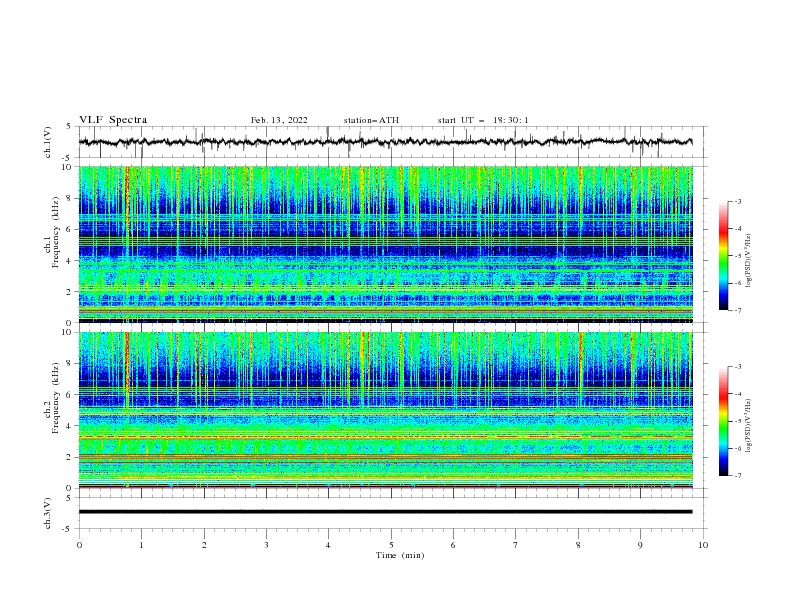The width and height of the screenshot is (792, 612).
Task: Click the time axis tick label "0"
Action: point(79,545)
